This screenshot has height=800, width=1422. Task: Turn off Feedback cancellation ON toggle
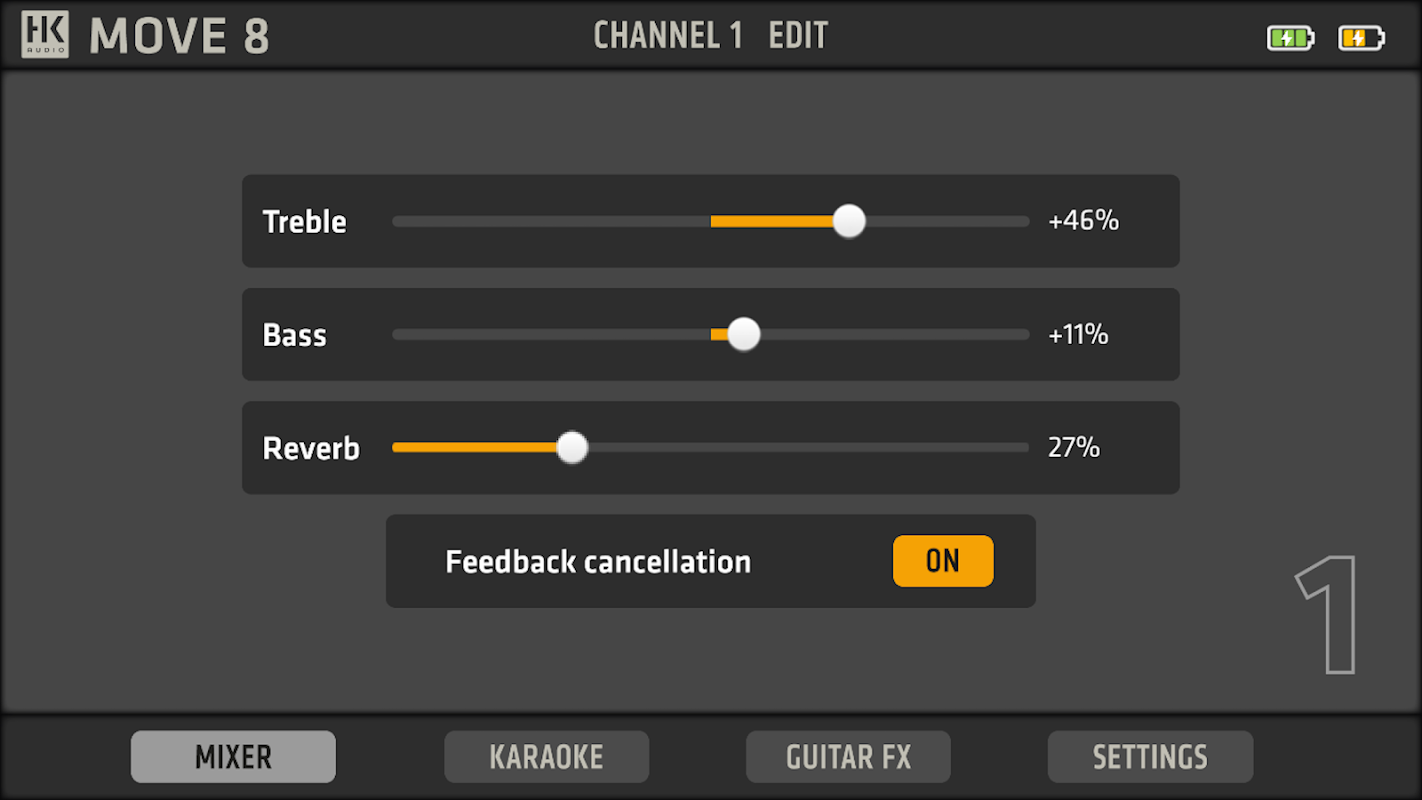(943, 561)
